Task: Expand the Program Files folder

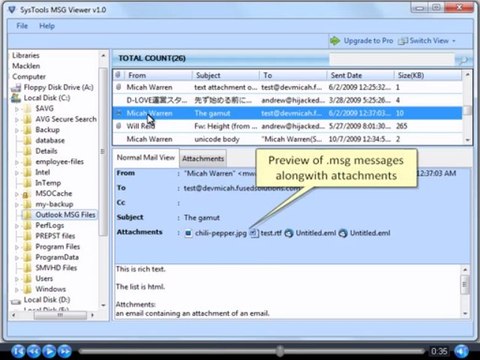Action: coord(17,247)
